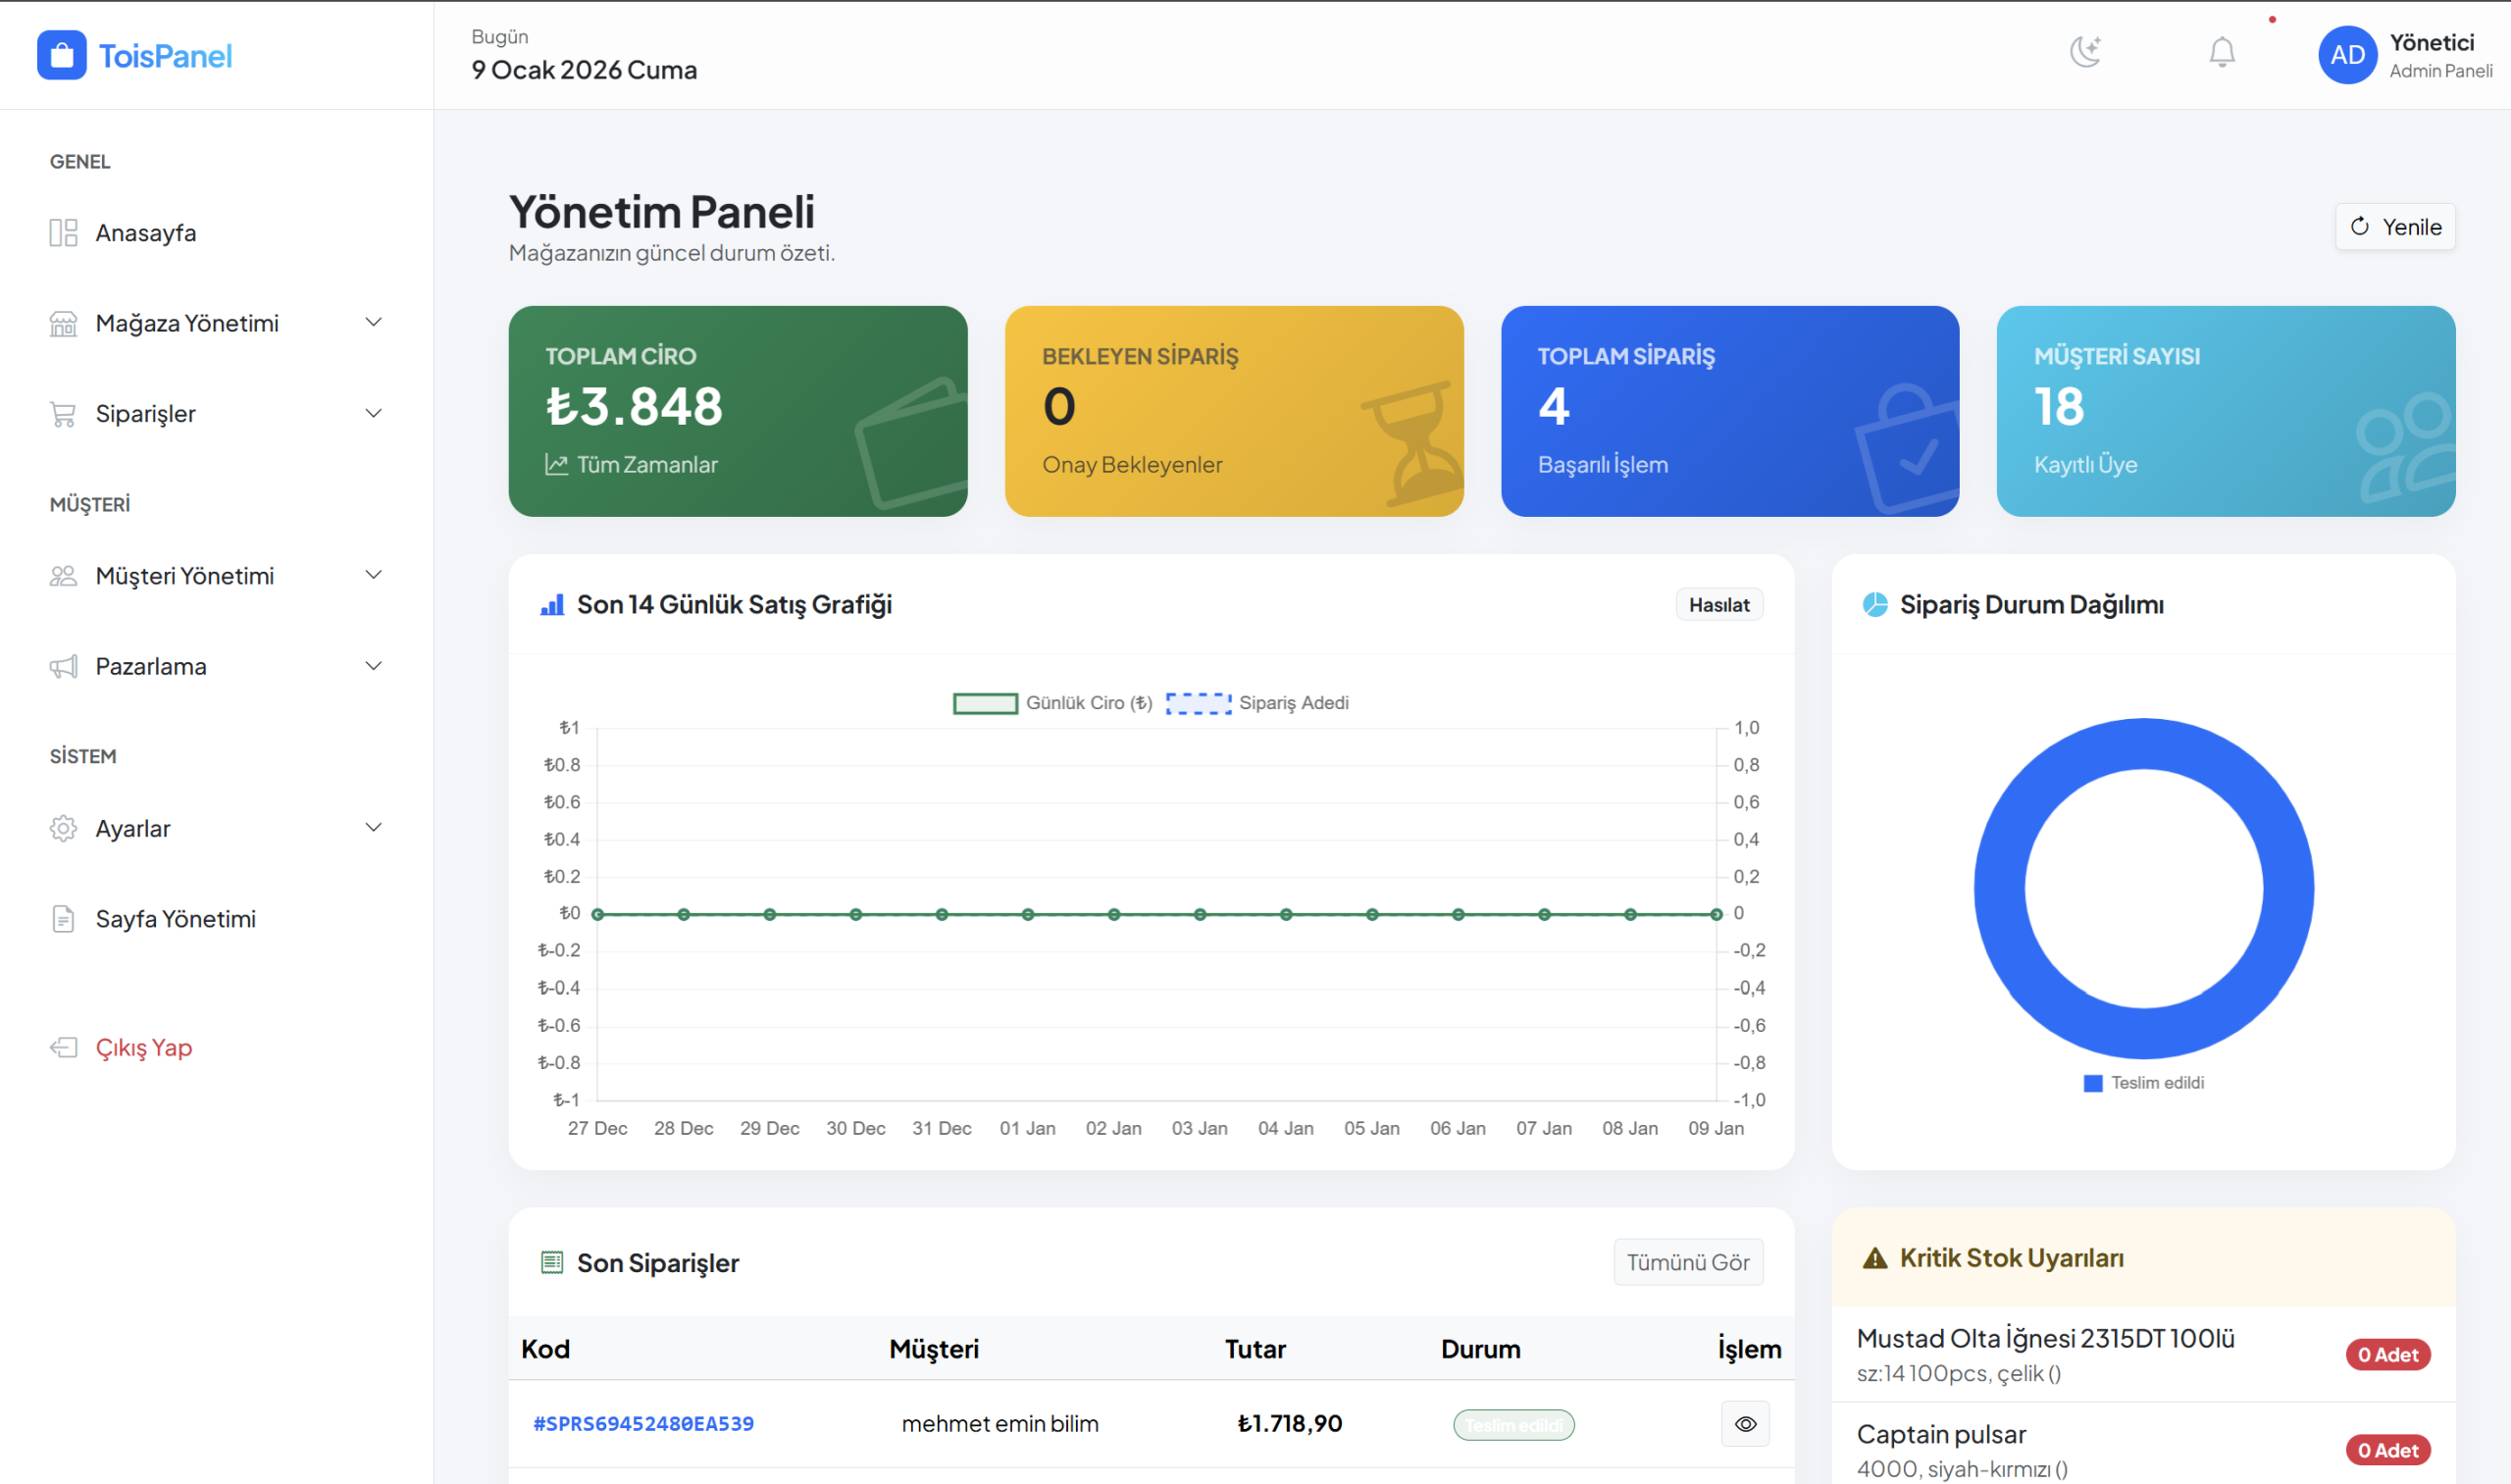Toggle dark mode moon icon
Image resolution: width=2511 pixels, height=1484 pixels.
[x=2085, y=52]
